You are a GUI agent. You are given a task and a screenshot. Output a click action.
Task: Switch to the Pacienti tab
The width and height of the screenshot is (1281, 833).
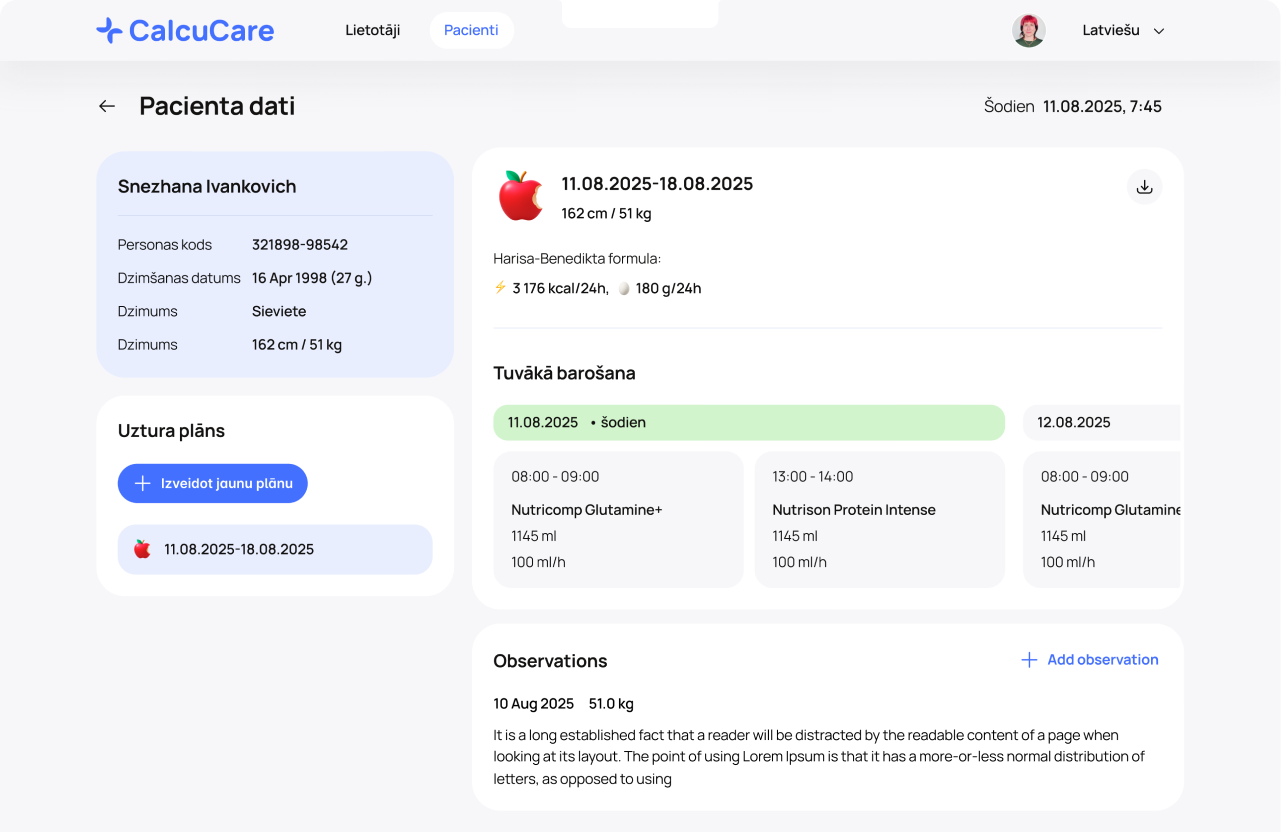(x=471, y=31)
